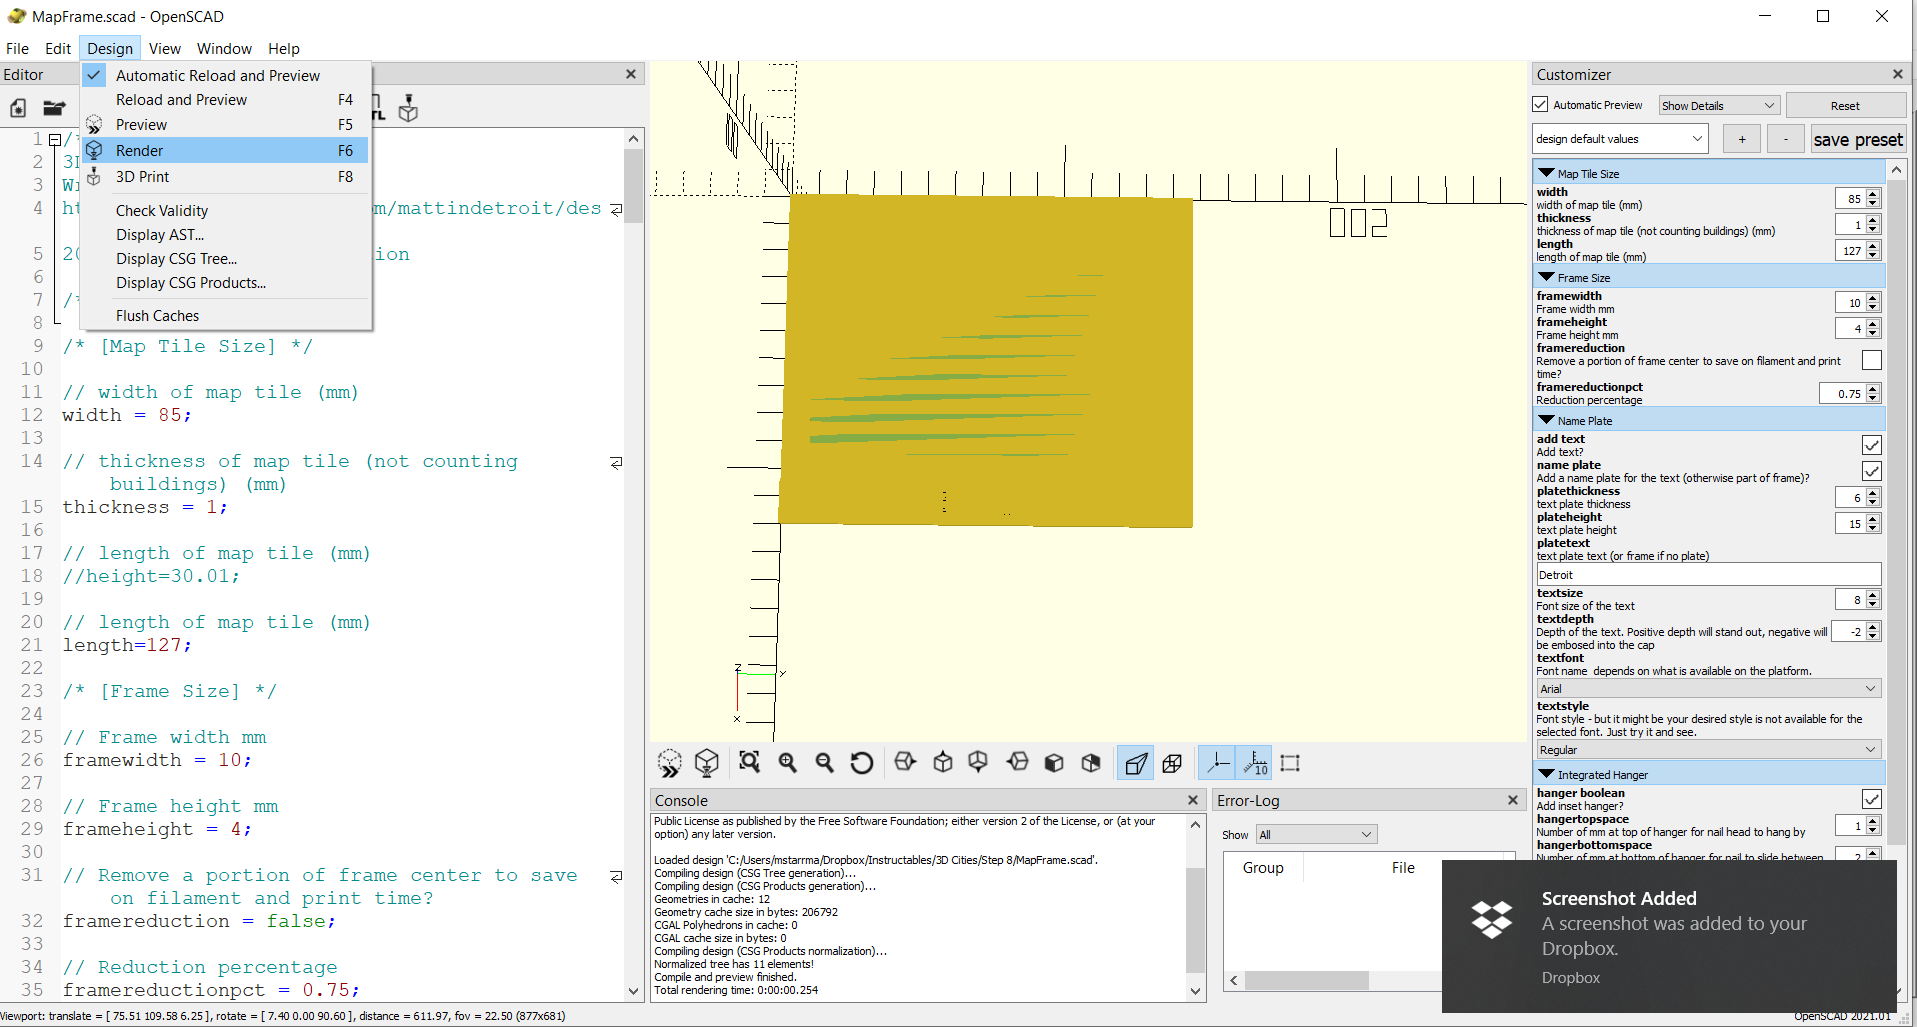
Task: Enable the framereduction checkbox
Action: coord(1871,360)
